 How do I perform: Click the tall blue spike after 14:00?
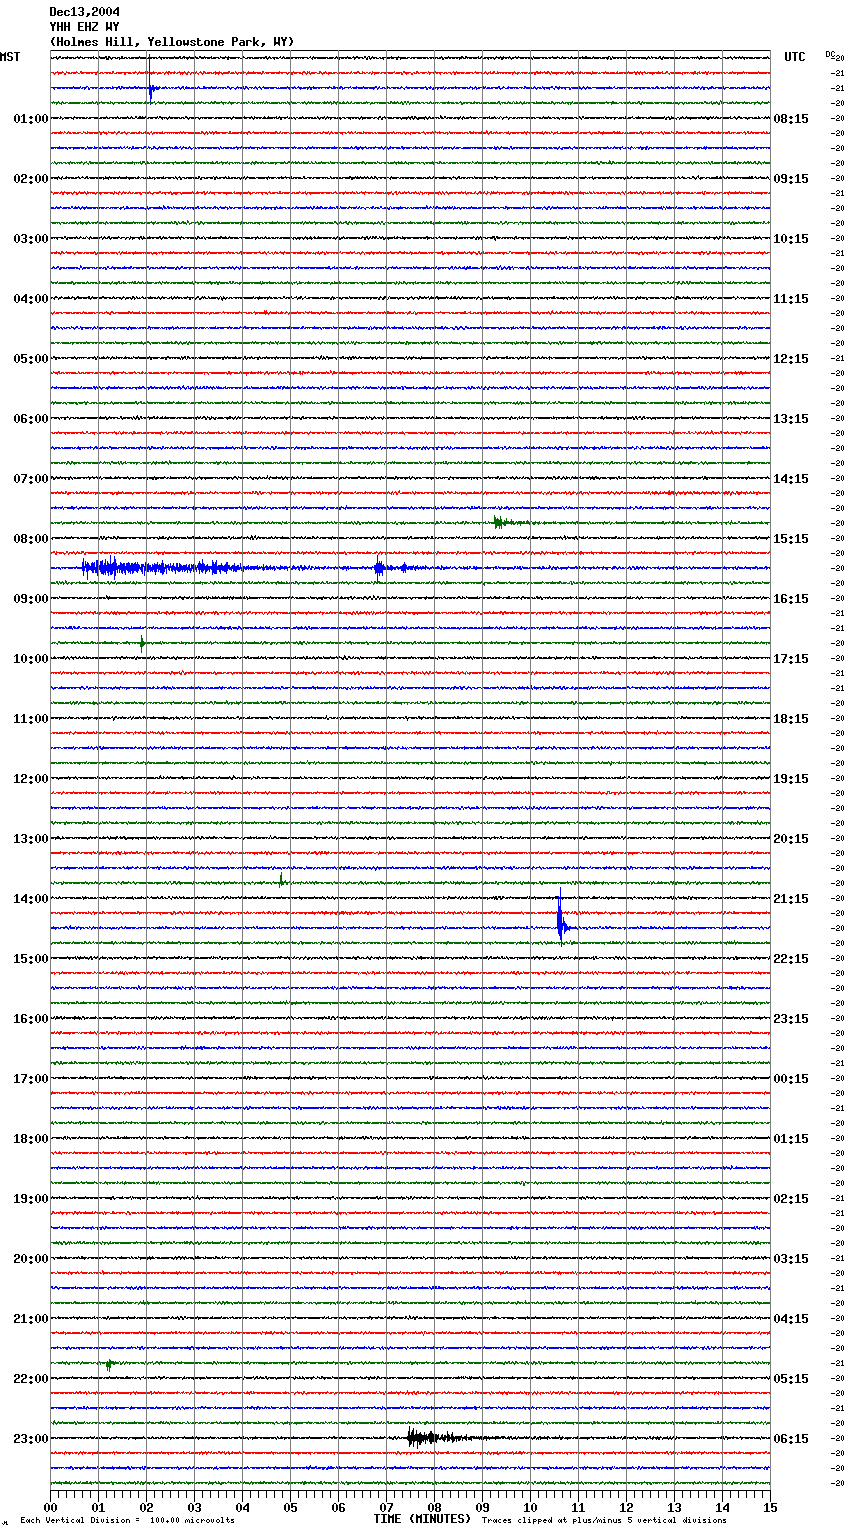tap(562, 918)
